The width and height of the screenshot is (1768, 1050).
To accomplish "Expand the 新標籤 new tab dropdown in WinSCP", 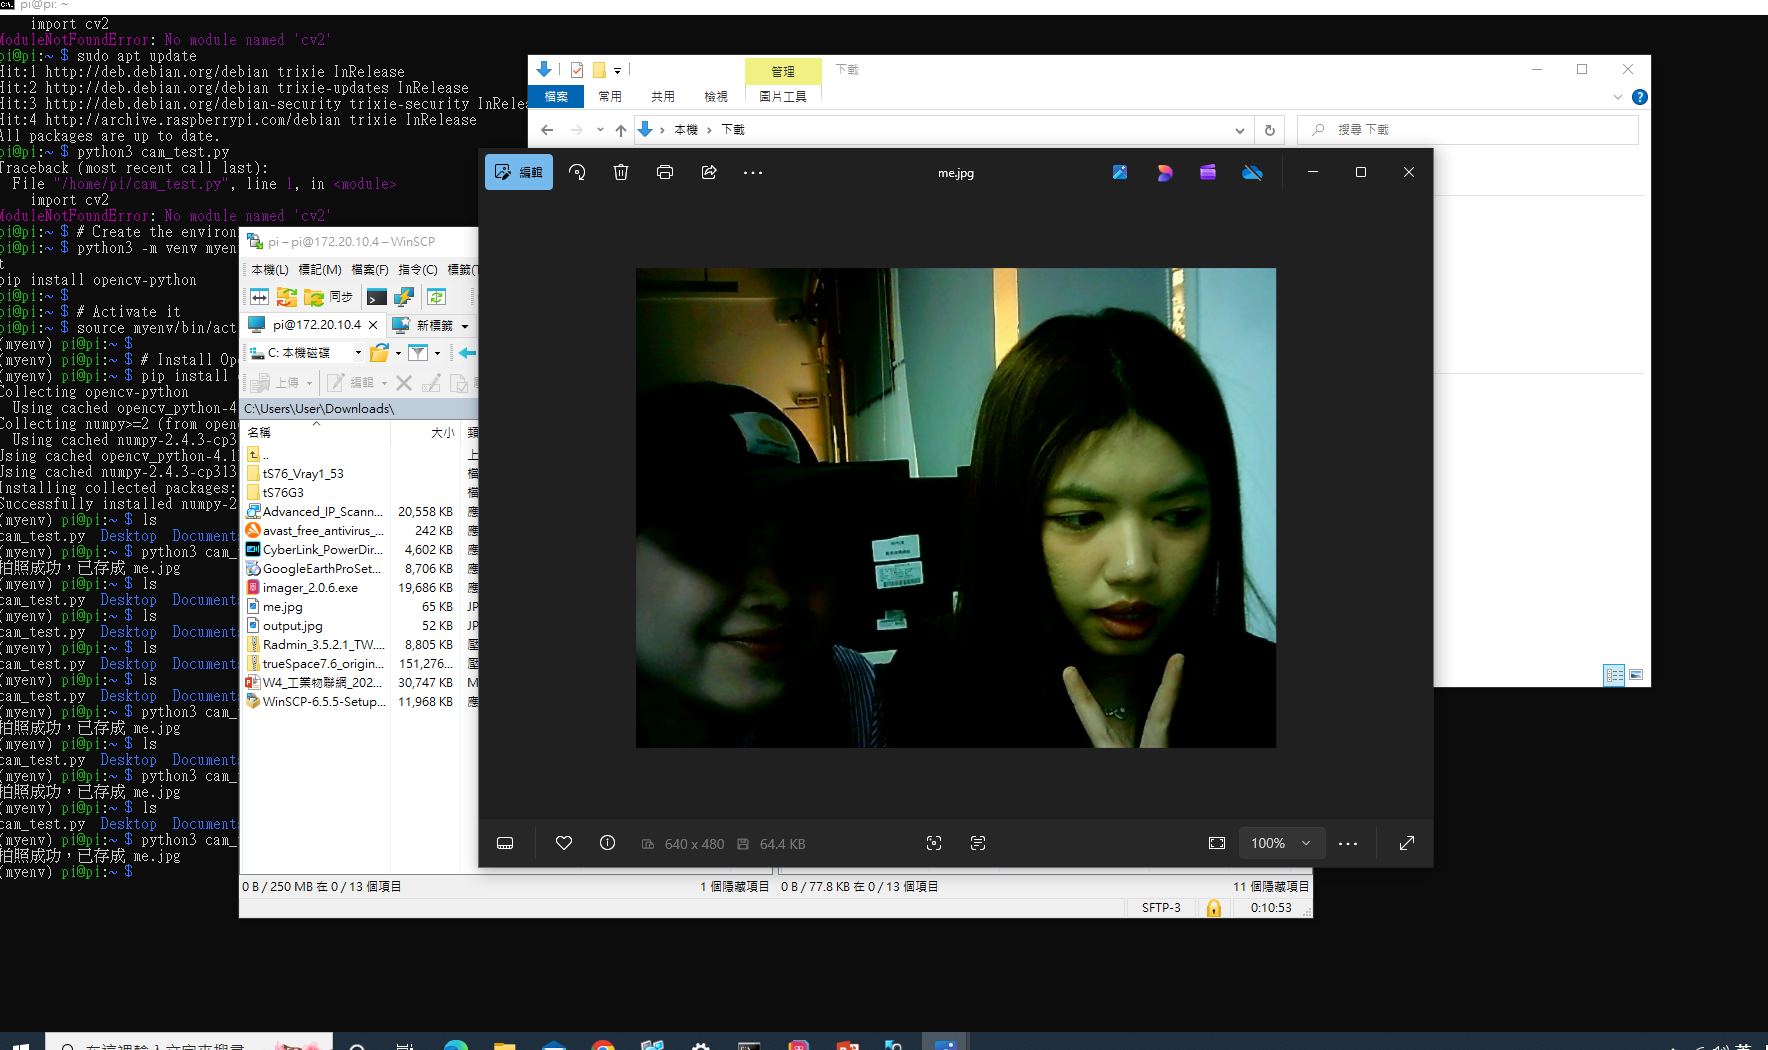I will coord(465,325).
